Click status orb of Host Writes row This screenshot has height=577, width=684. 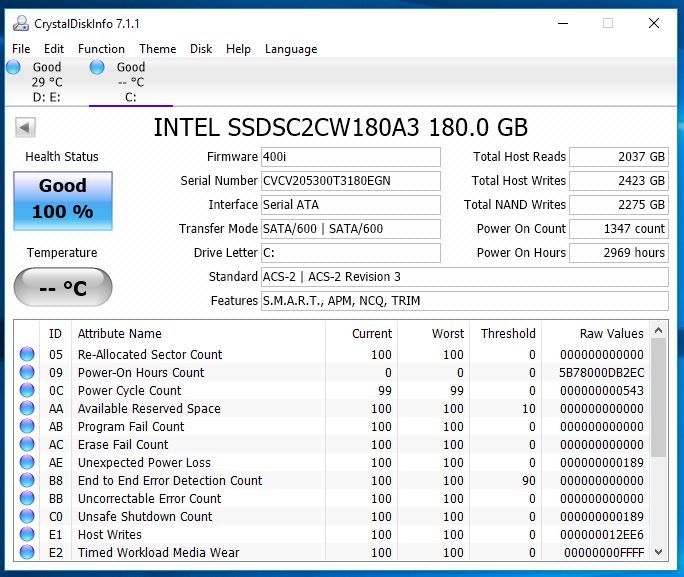[27, 534]
